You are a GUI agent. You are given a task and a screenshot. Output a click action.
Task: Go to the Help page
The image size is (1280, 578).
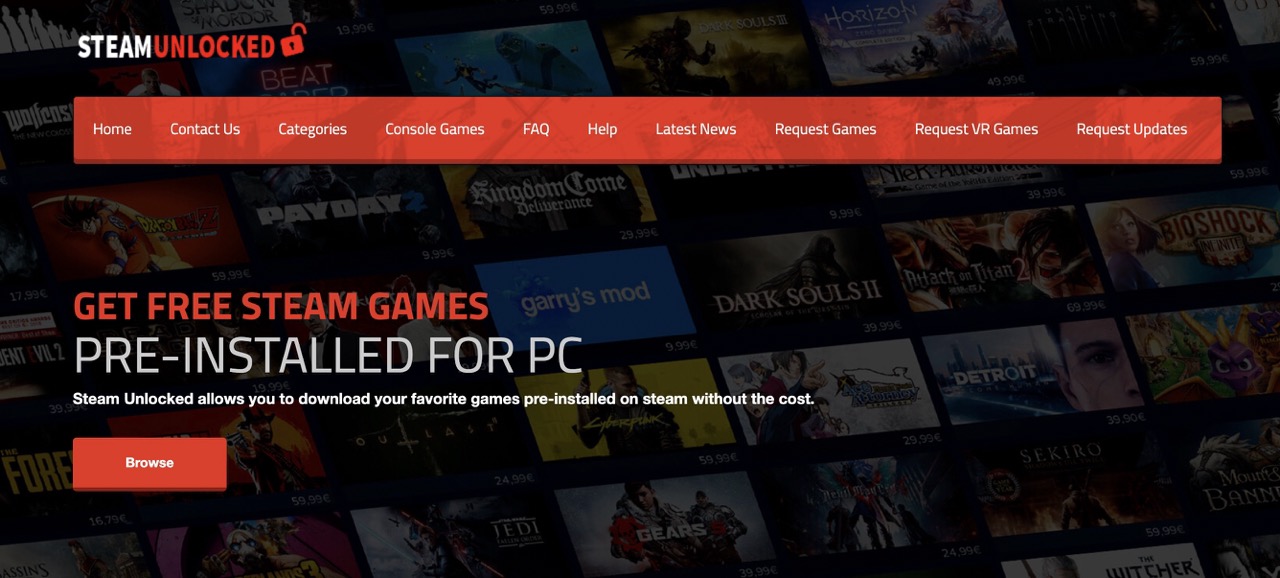coord(602,129)
